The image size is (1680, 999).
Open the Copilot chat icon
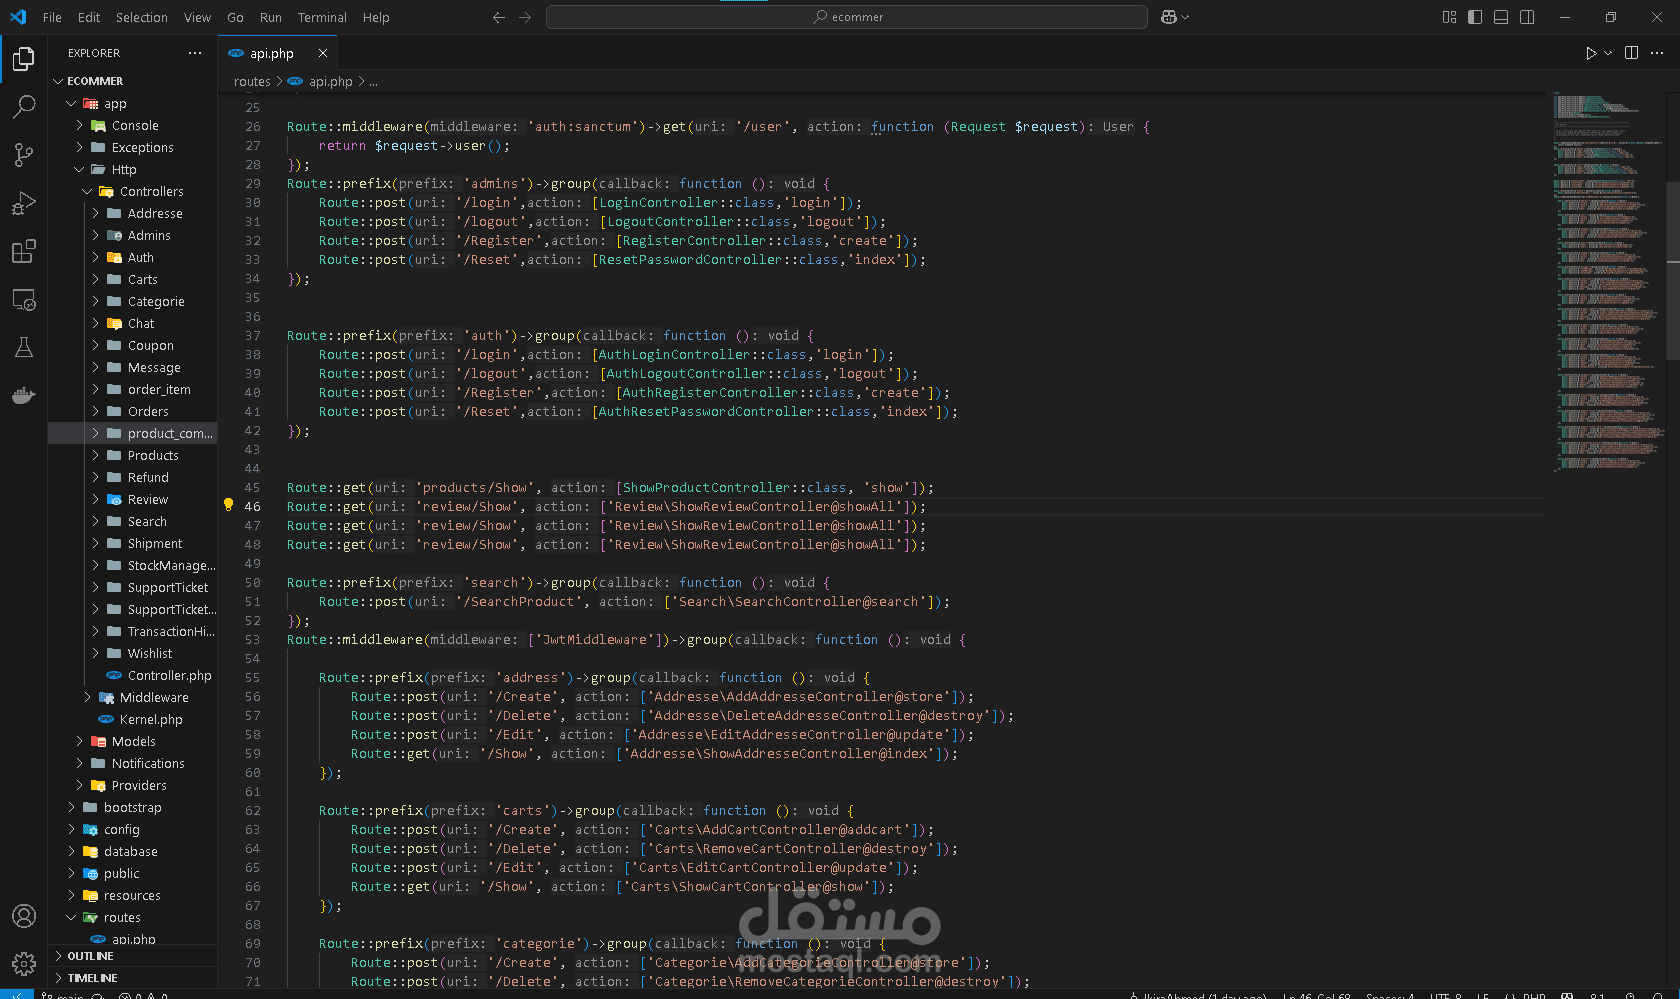(1168, 17)
